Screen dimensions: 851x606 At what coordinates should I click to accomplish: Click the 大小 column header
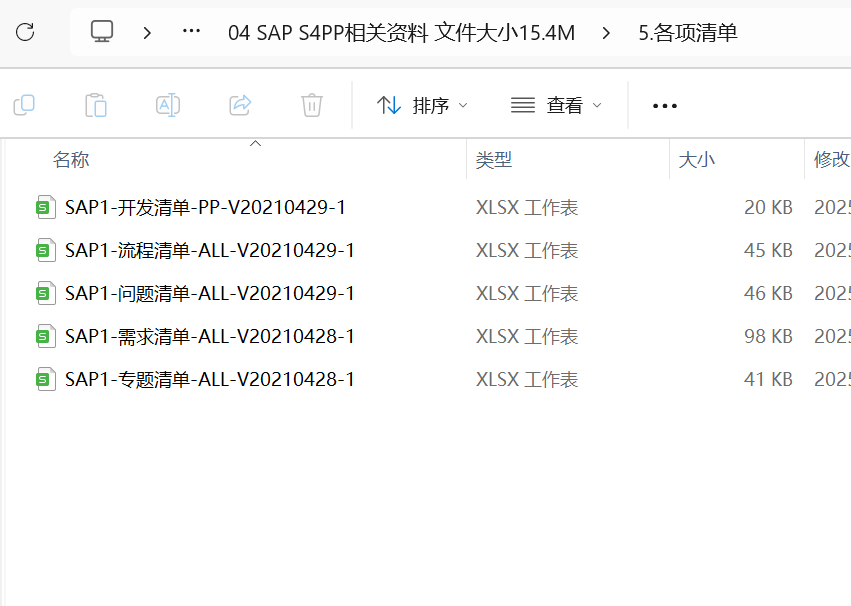click(697, 160)
